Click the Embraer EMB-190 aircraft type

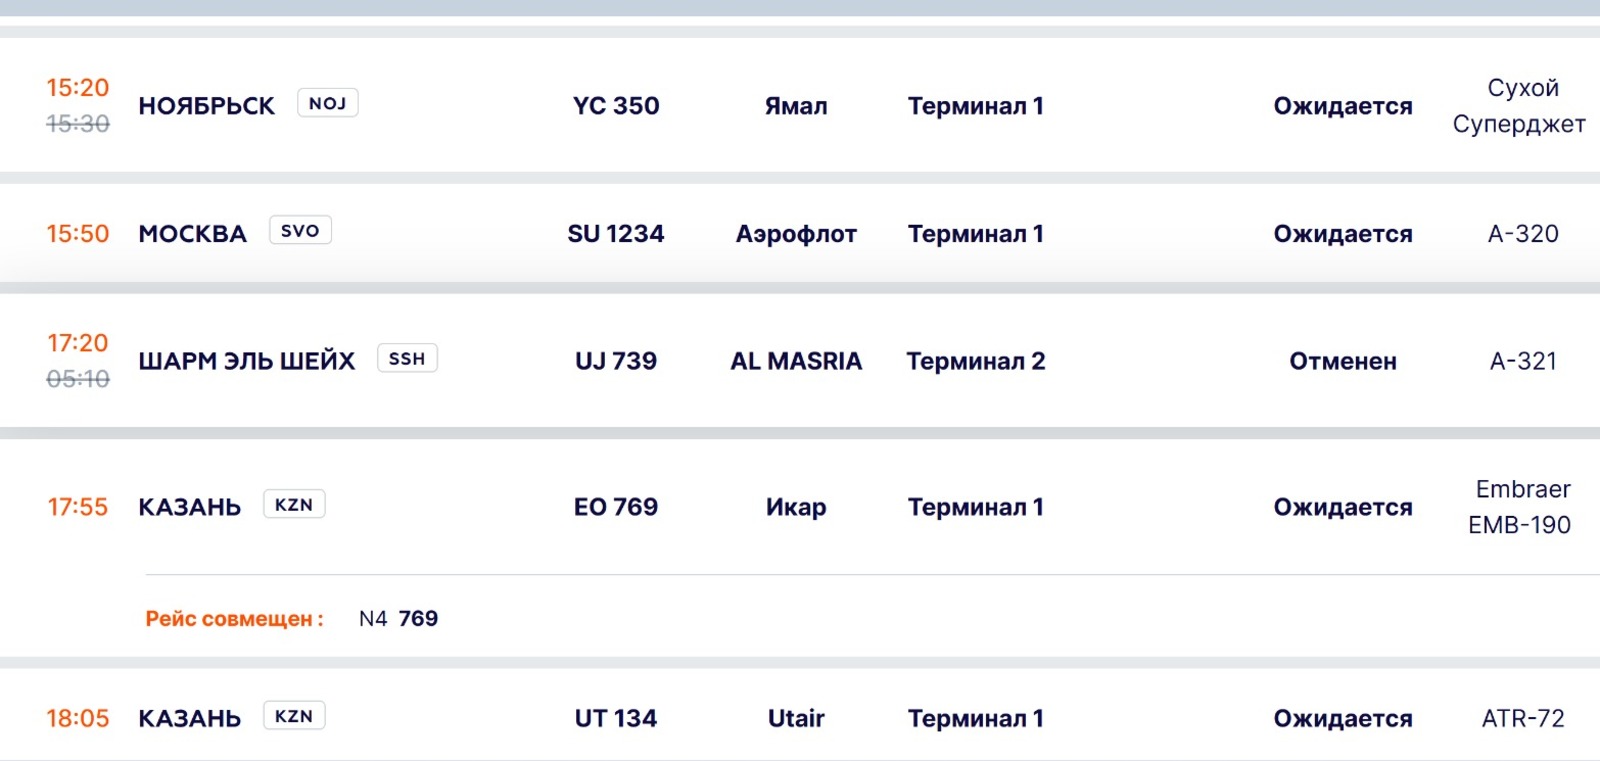(x=1522, y=507)
